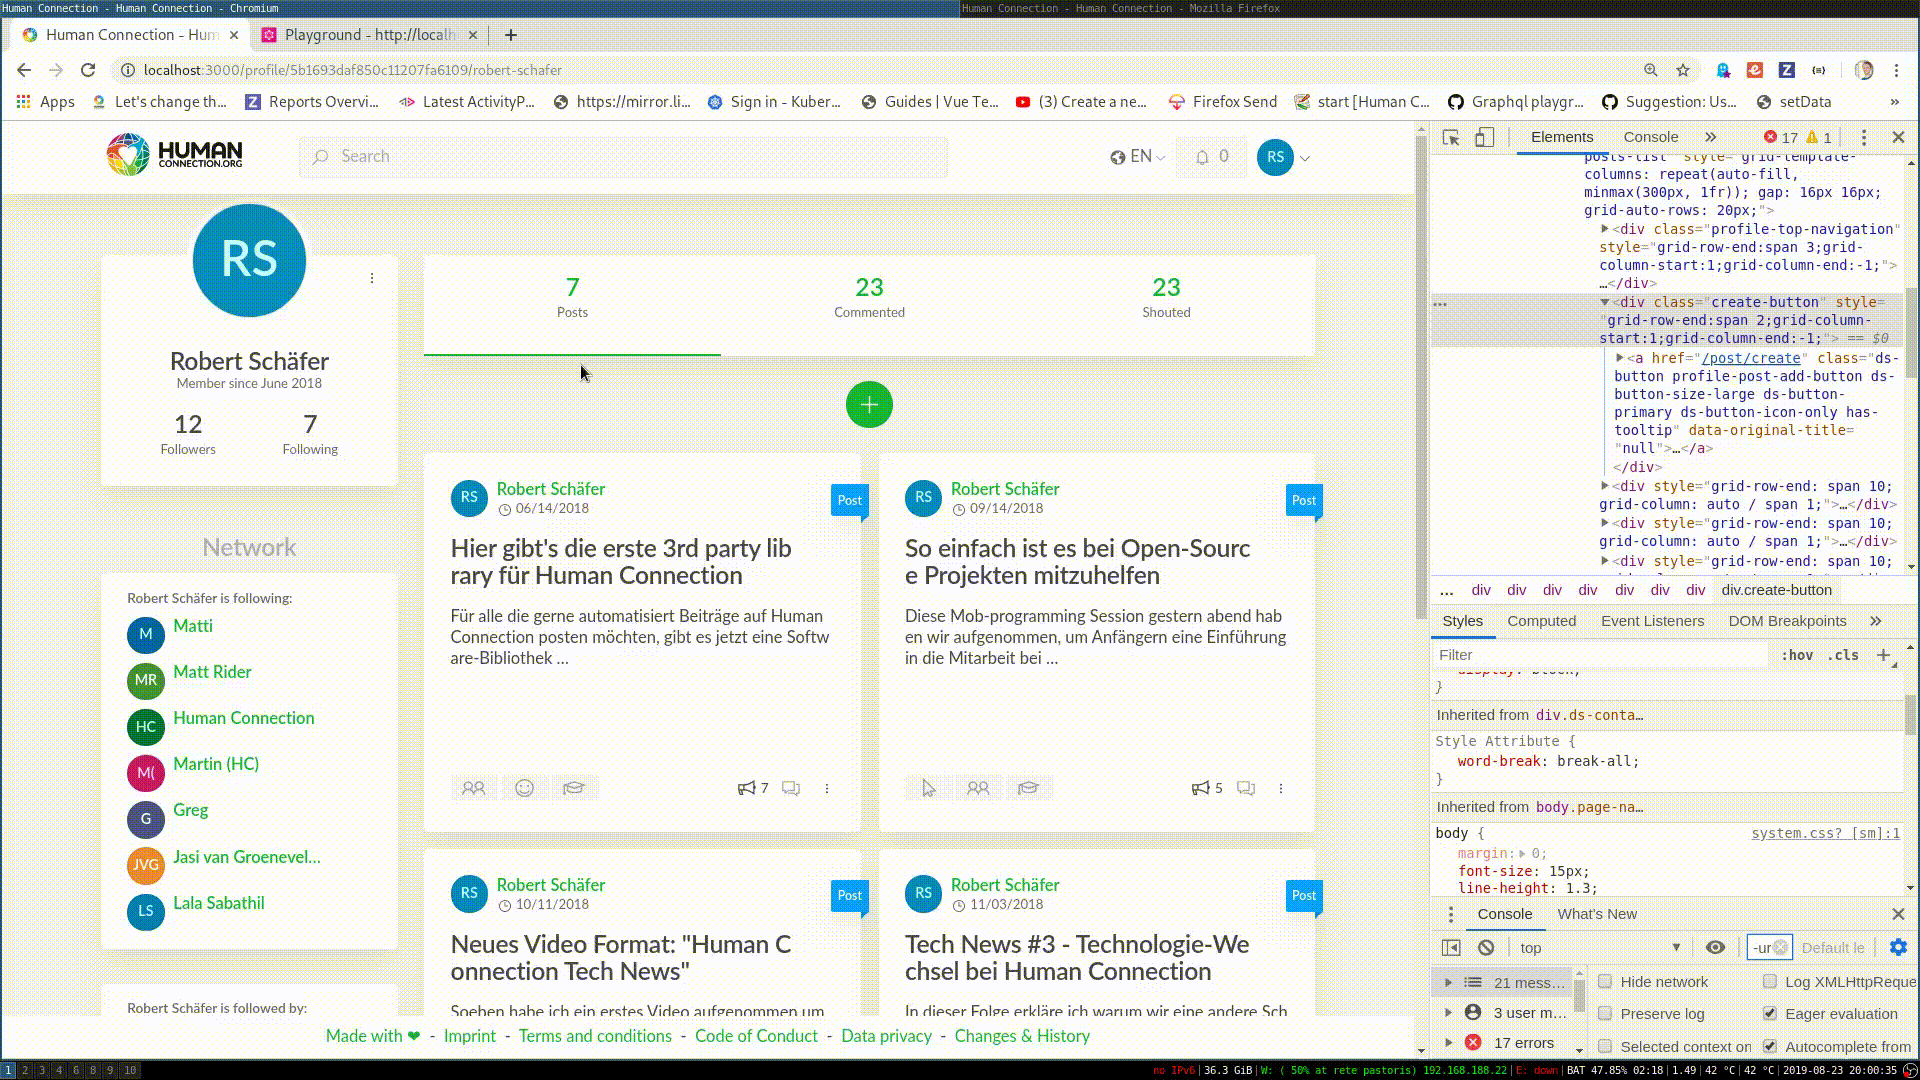The image size is (1920, 1080).
Task: Click the browser address bar
Action: (x=880, y=70)
